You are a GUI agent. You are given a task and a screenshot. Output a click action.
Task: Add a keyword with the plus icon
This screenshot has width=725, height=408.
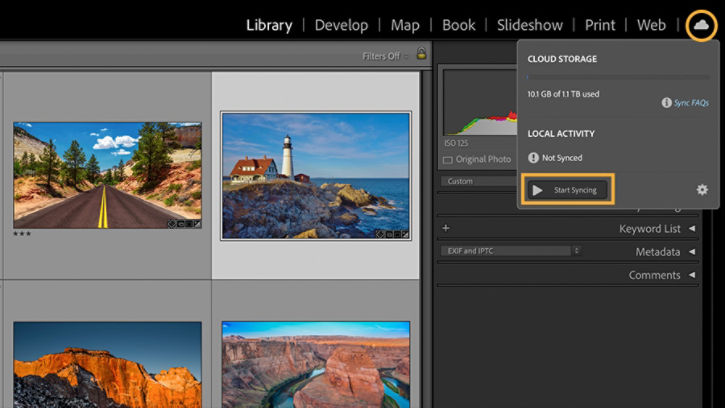446,228
